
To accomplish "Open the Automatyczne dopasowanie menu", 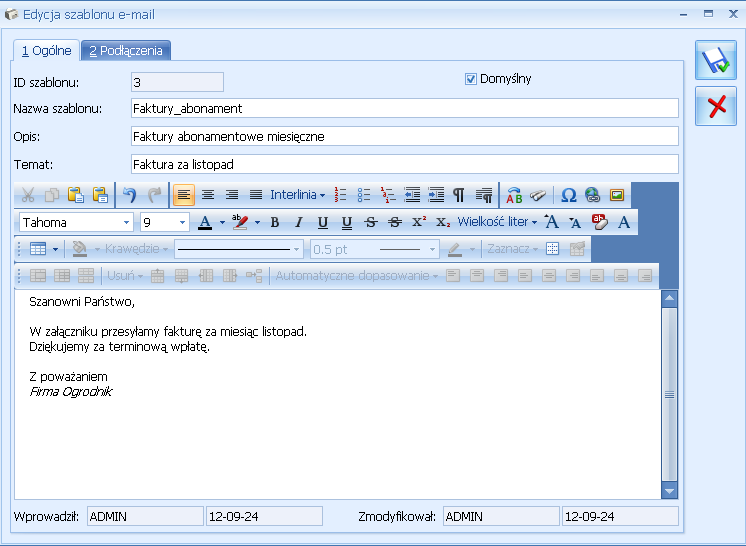I will coord(356,276).
